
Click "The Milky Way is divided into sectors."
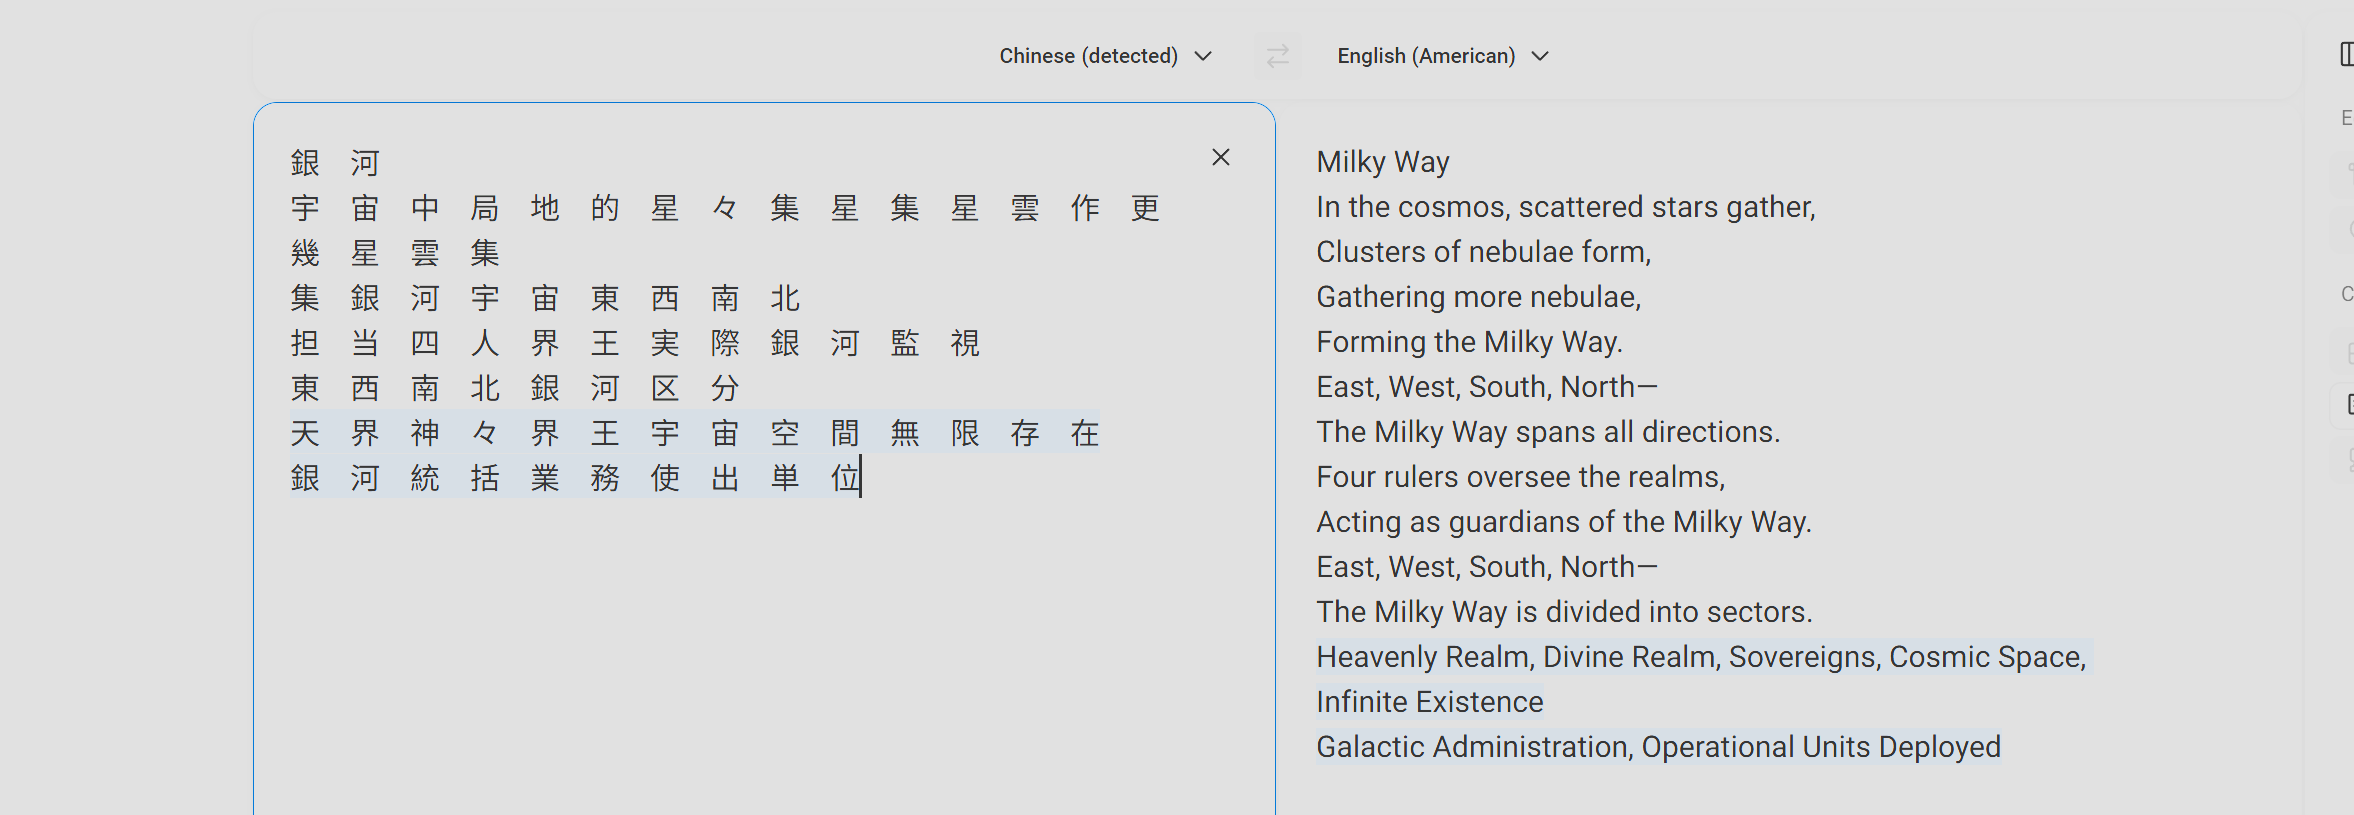pos(1564,612)
